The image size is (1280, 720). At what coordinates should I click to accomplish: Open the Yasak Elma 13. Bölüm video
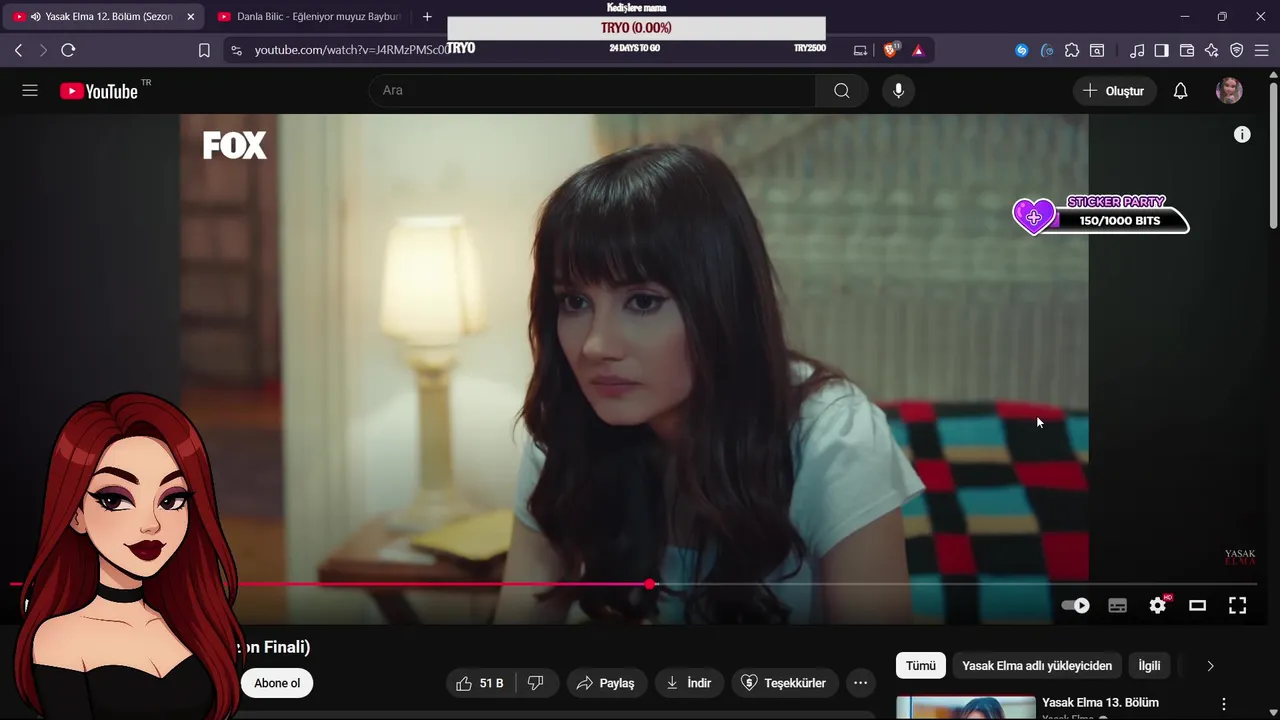(1100, 703)
